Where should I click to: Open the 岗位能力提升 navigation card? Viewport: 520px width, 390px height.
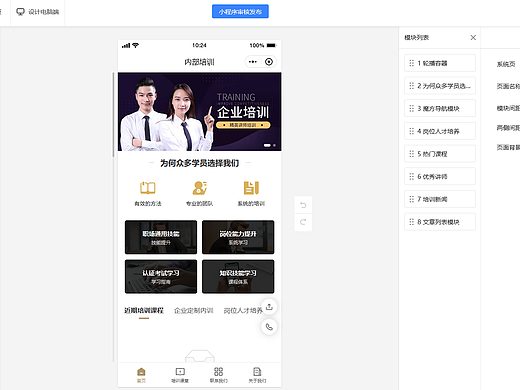(238, 237)
